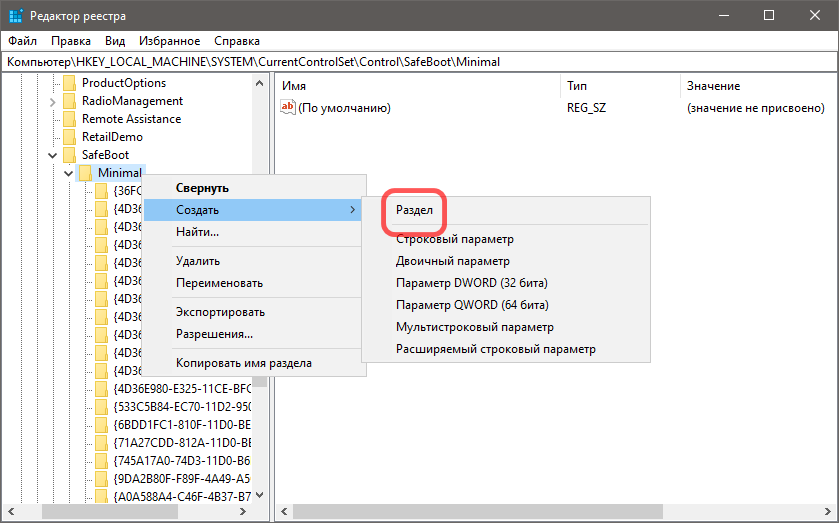
Task: Select the Remote Assistance folder icon
Action: [69, 119]
